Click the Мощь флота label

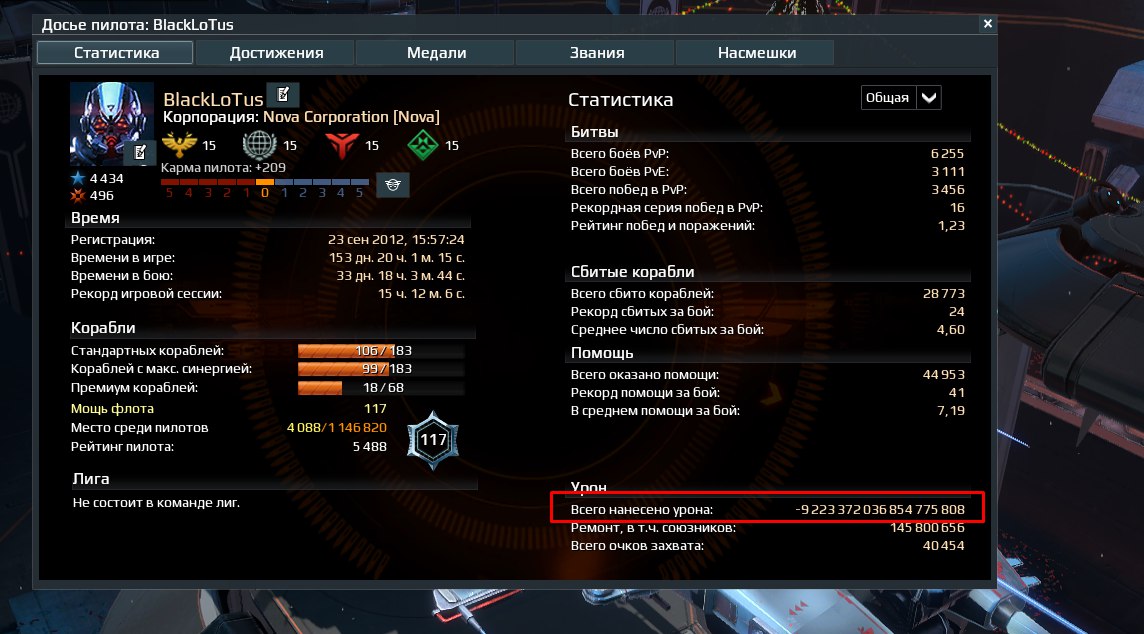(112, 409)
